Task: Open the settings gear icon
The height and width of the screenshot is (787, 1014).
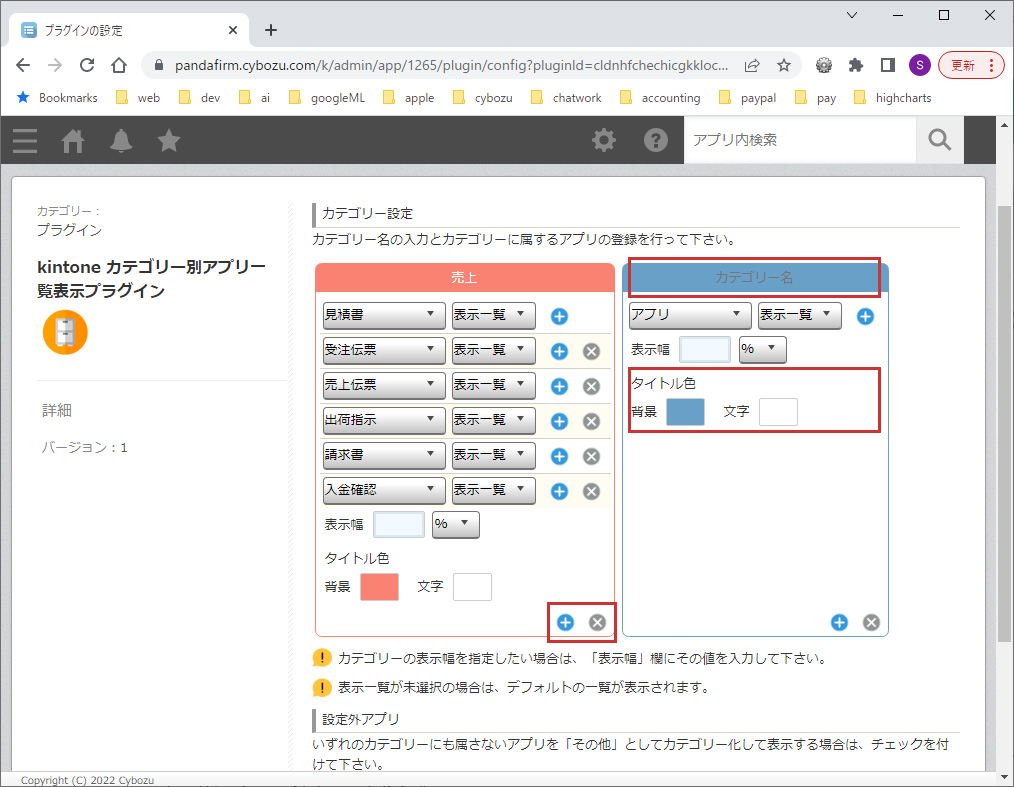Action: click(x=604, y=140)
